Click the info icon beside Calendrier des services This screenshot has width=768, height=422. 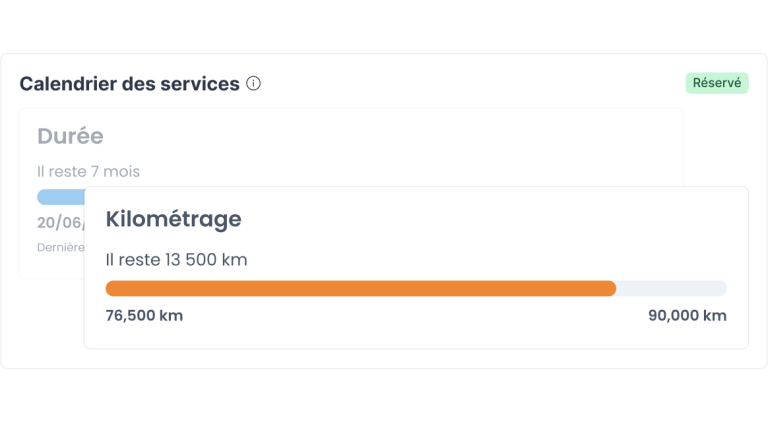pyautogui.click(x=253, y=83)
